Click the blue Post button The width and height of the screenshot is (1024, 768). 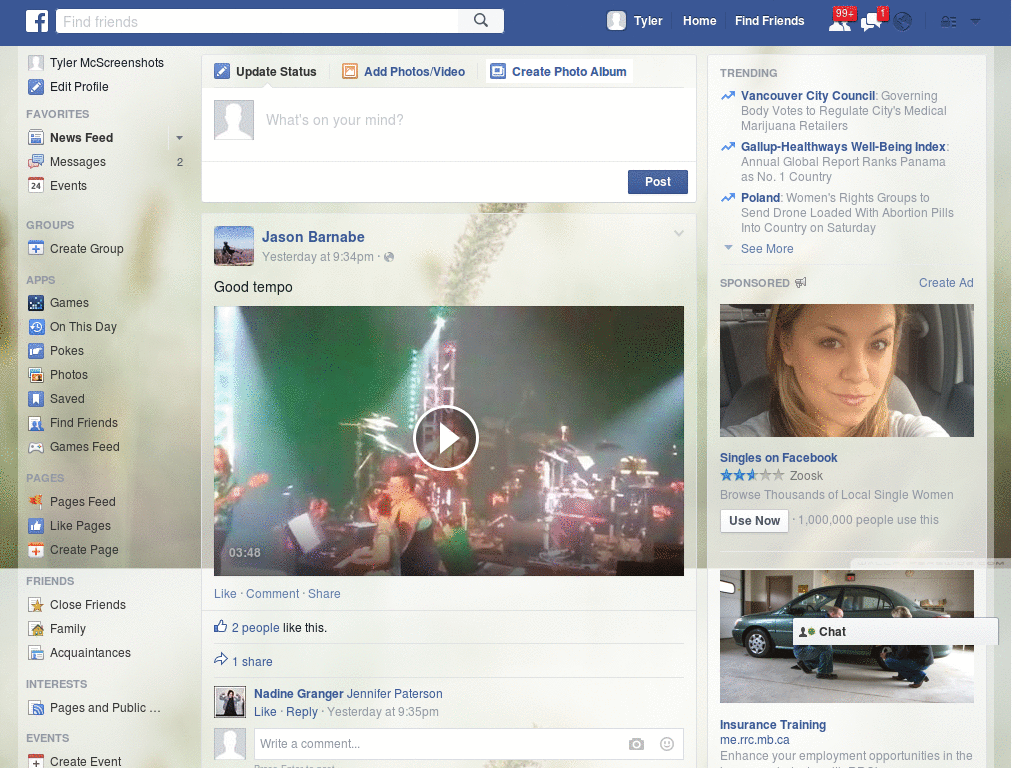coord(658,182)
